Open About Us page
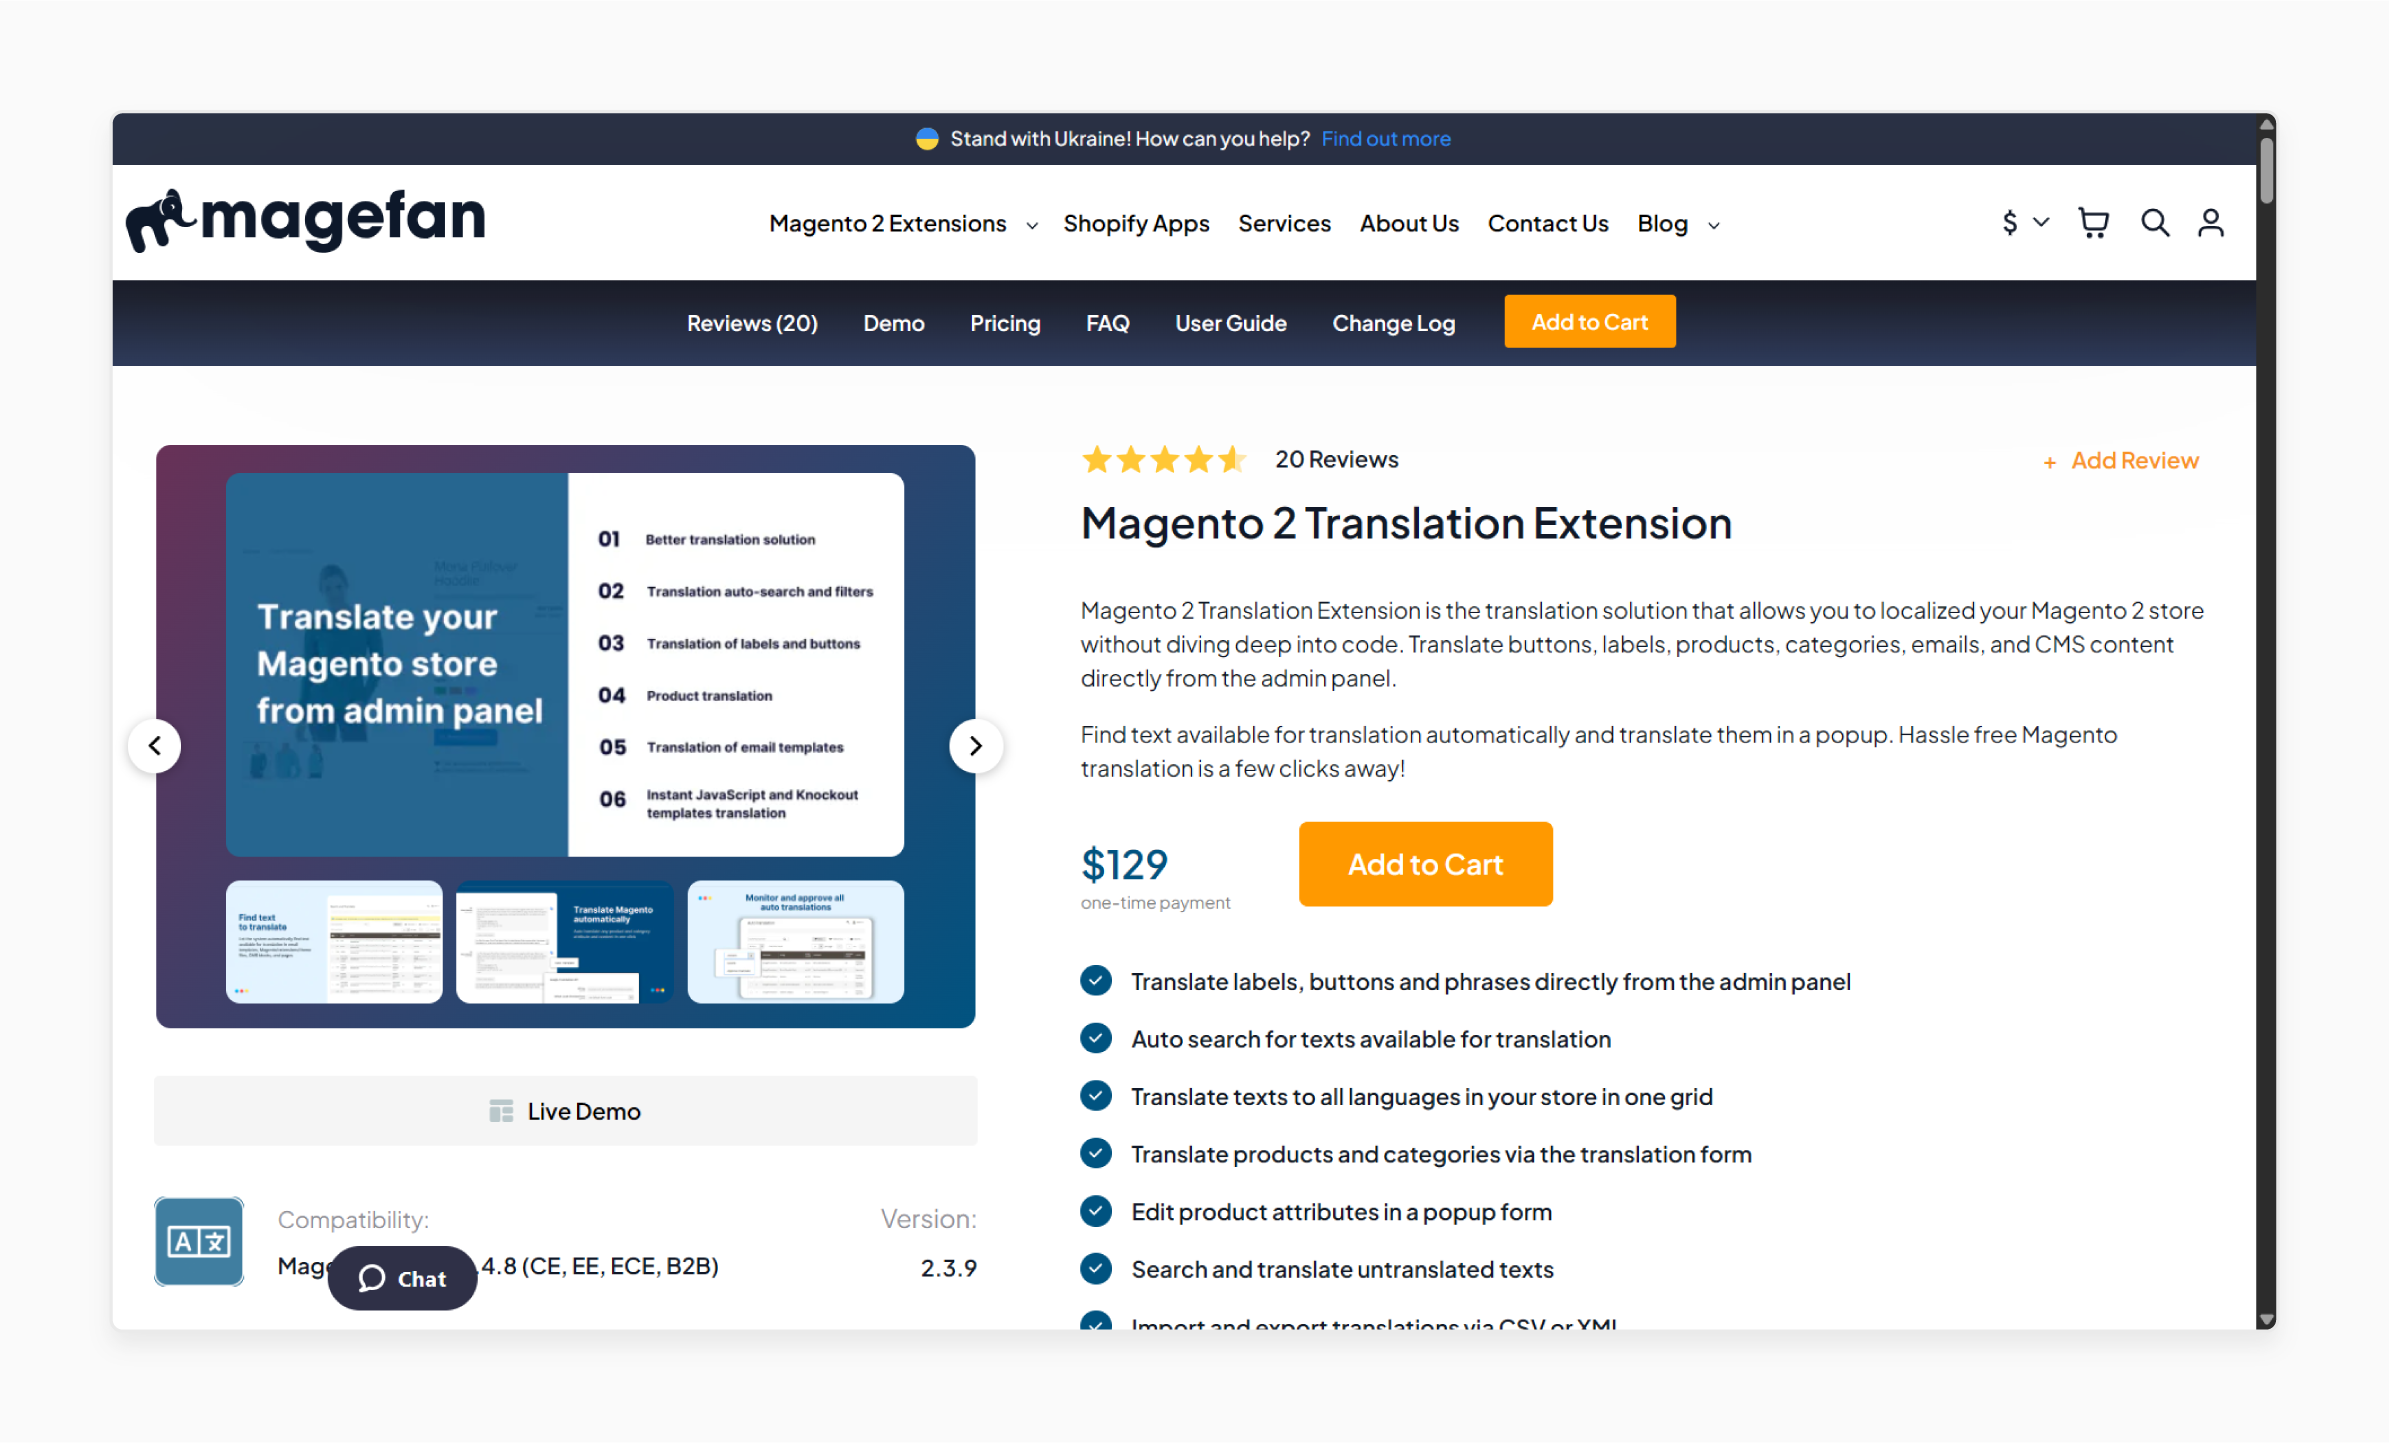 coord(1409,224)
